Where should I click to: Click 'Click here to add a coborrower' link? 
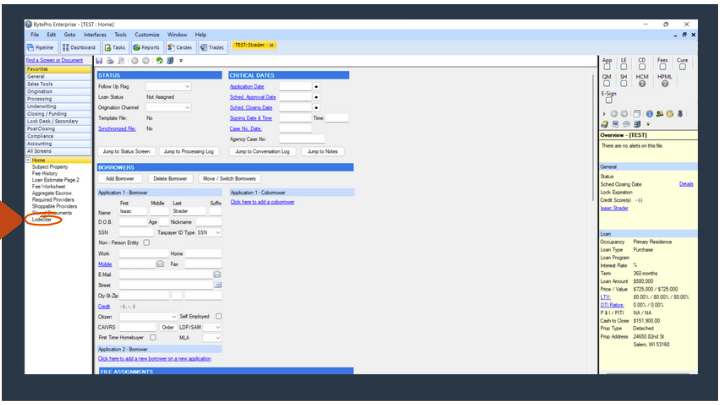[262, 202]
